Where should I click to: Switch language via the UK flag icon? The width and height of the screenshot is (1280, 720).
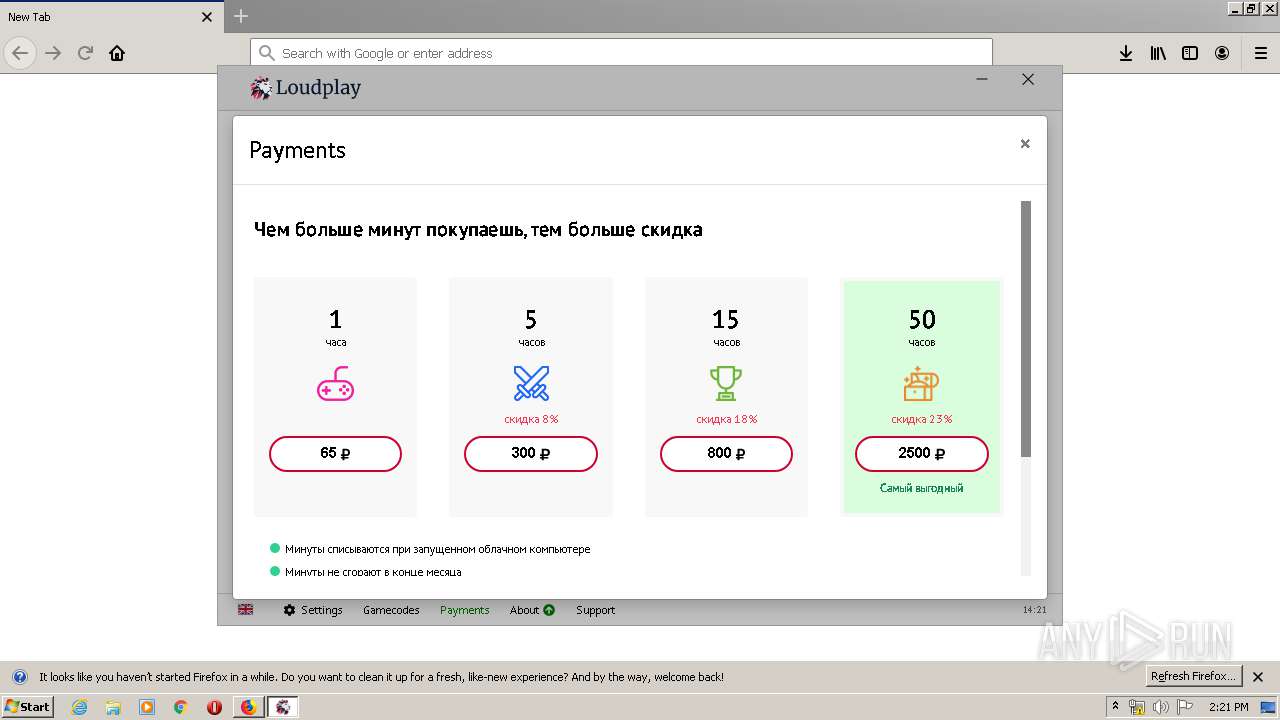click(x=245, y=609)
